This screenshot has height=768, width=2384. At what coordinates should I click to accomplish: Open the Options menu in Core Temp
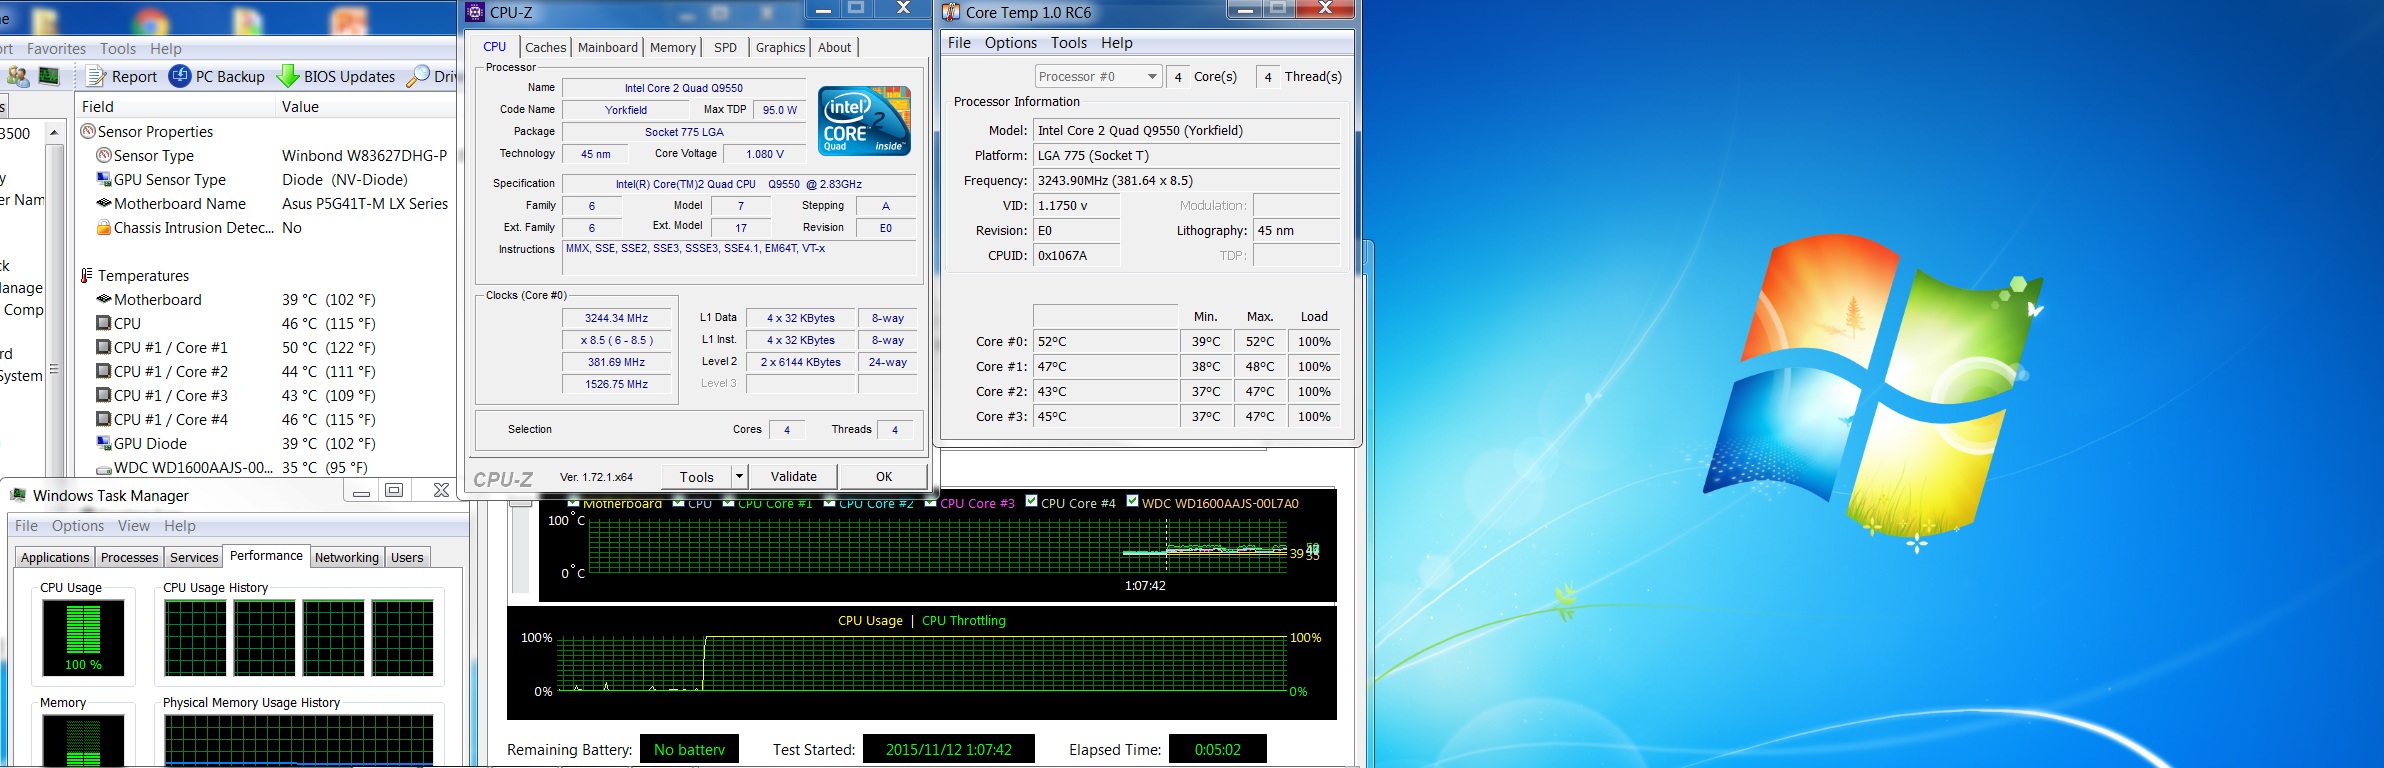pos(1010,43)
